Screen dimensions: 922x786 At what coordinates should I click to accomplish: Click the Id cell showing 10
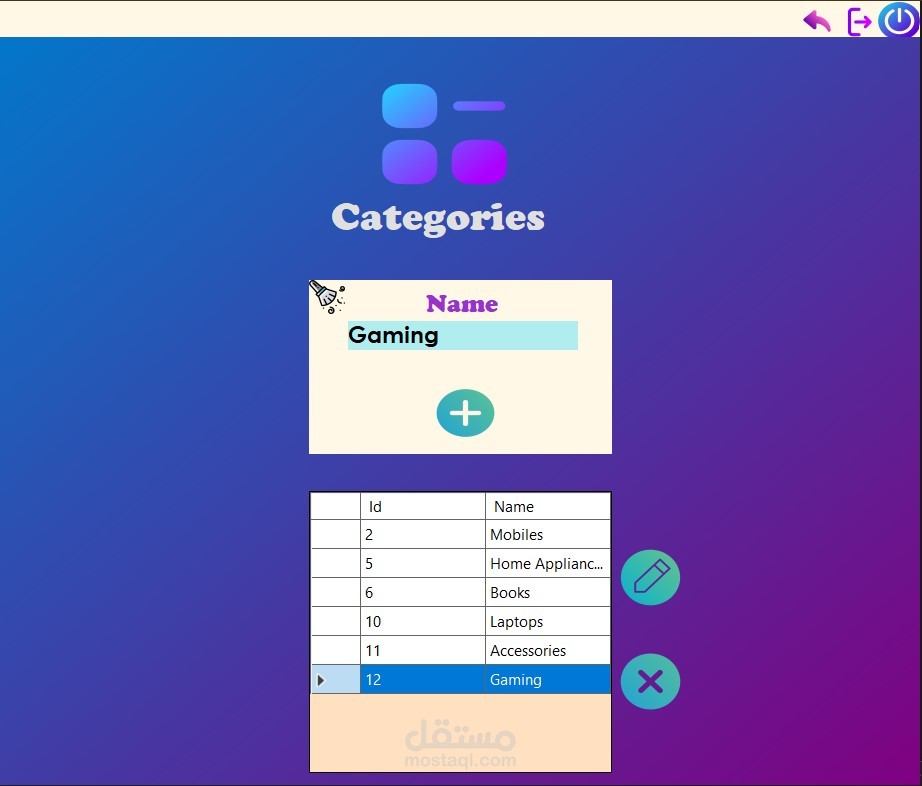coord(423,621)
